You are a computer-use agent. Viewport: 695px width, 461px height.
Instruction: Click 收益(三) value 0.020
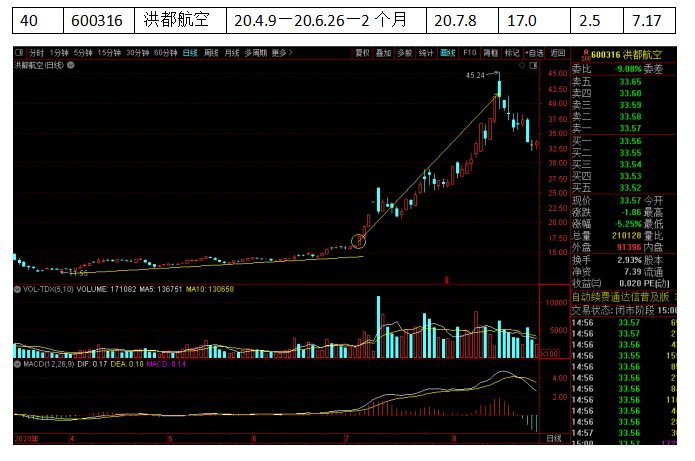[x=630, y=283]
